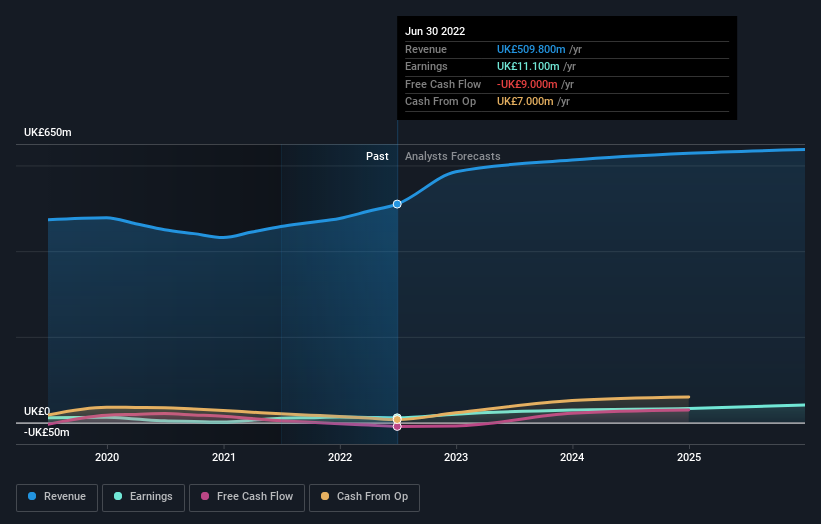Toggle the Revenue legend series
Image resolution: width=821 pixels, height=524 pixels.
[x=57, y=497]
